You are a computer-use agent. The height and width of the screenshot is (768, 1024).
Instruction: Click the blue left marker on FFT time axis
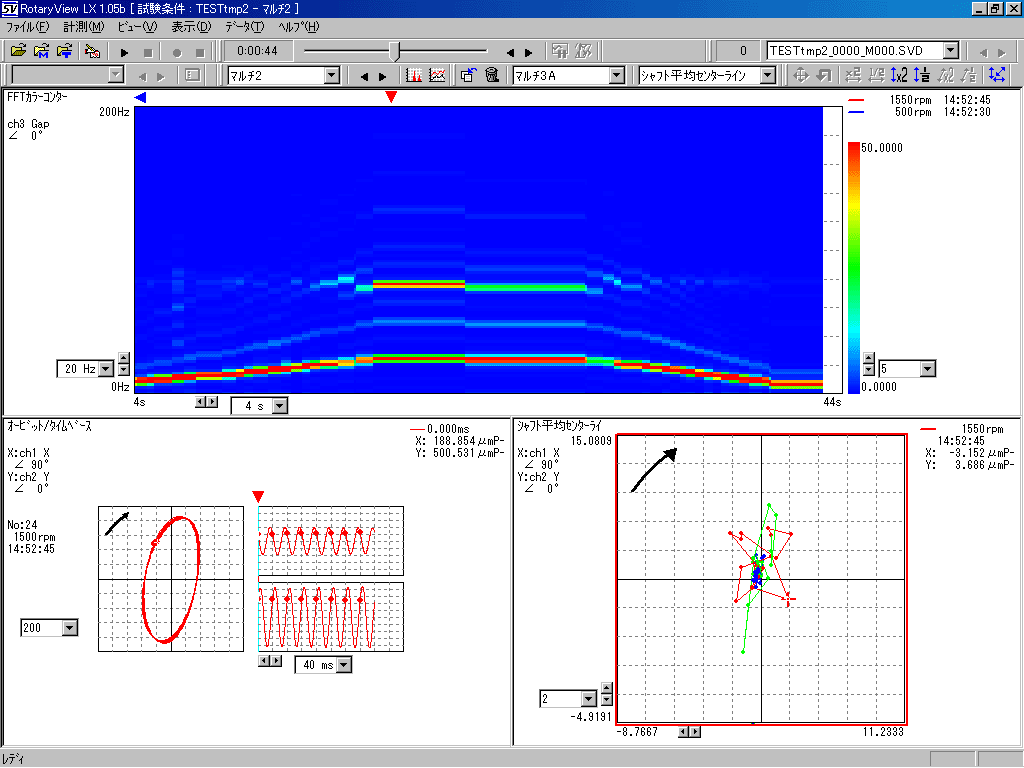pyautogui.click(x=140, y=97)
